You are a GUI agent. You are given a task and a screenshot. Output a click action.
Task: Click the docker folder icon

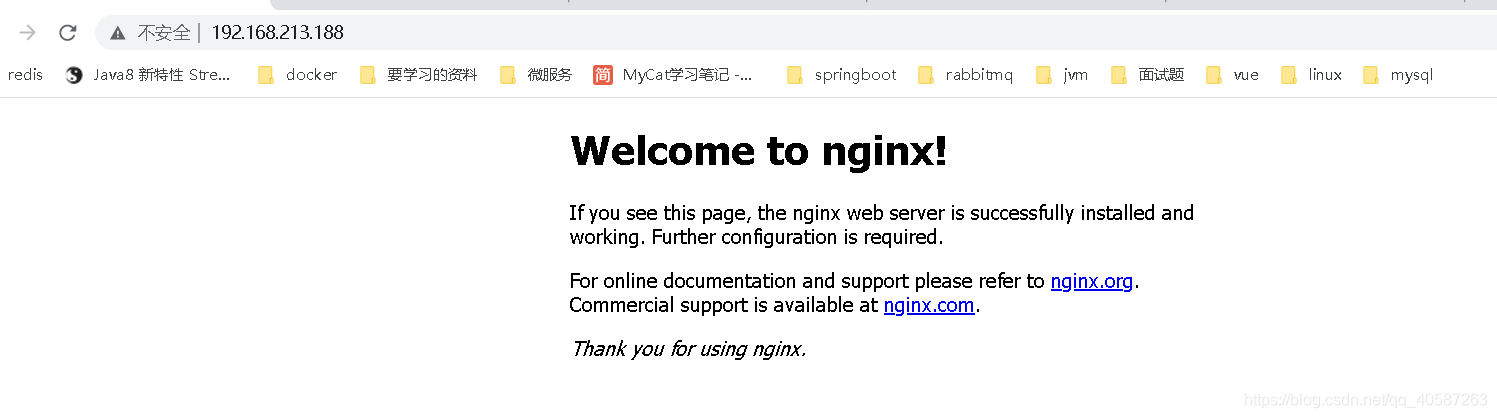point(266,74)
